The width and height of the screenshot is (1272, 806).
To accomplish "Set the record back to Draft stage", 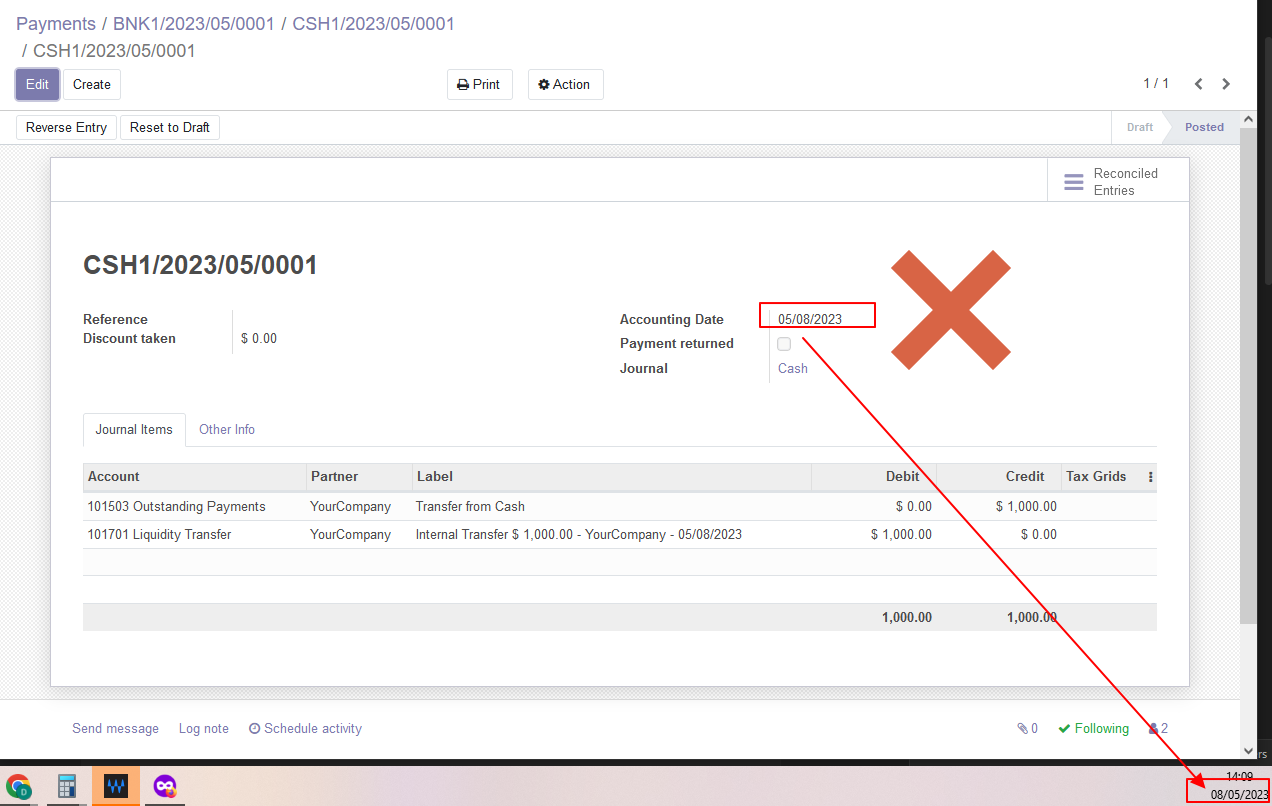I will click(x=169, y=127).
